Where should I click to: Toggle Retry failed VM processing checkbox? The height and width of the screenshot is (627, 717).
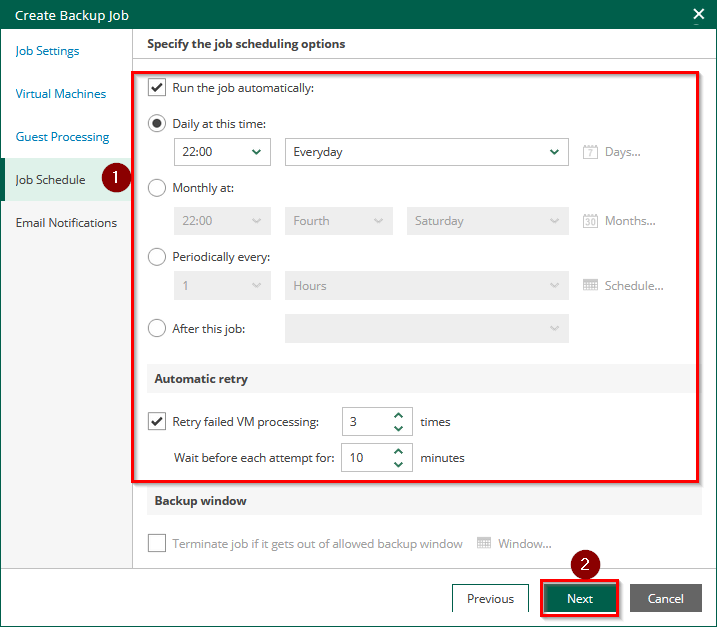tap(157, 421)
